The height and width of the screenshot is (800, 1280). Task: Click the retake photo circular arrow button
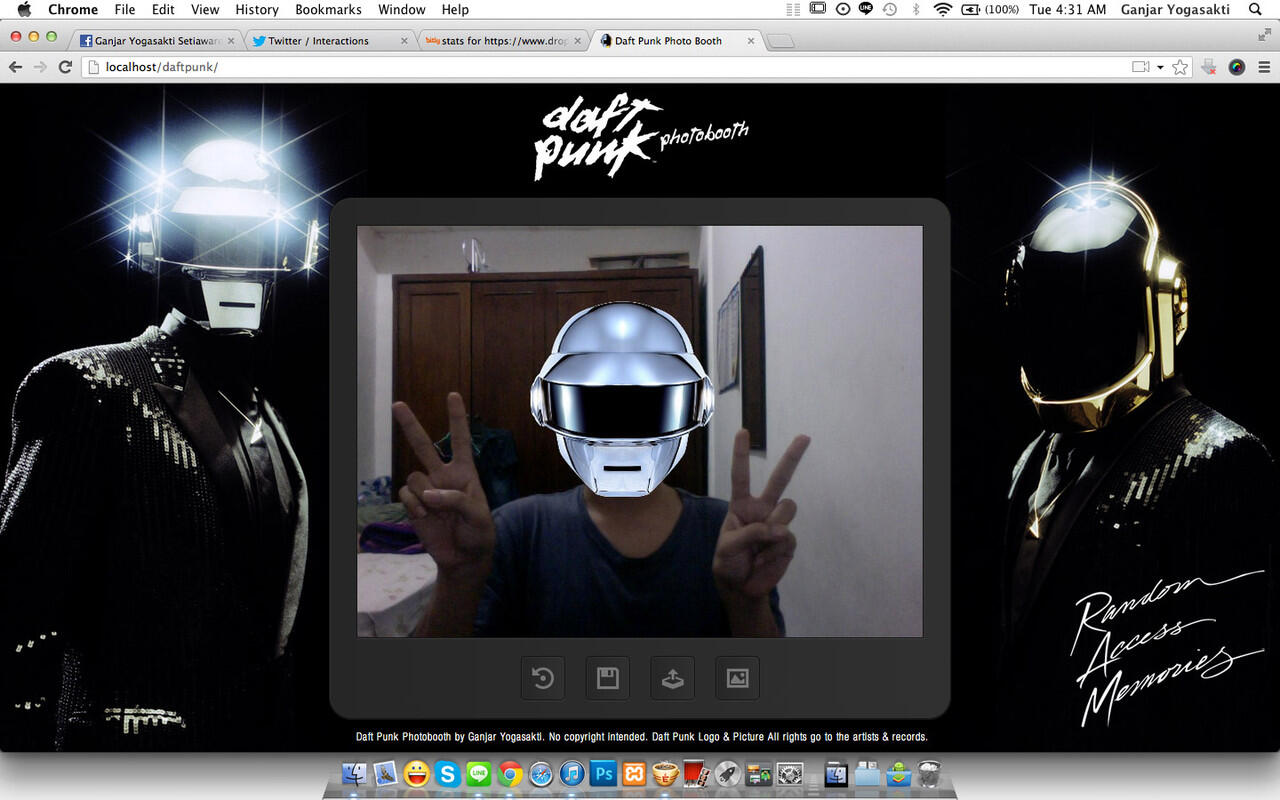click(x=543, y=678)
